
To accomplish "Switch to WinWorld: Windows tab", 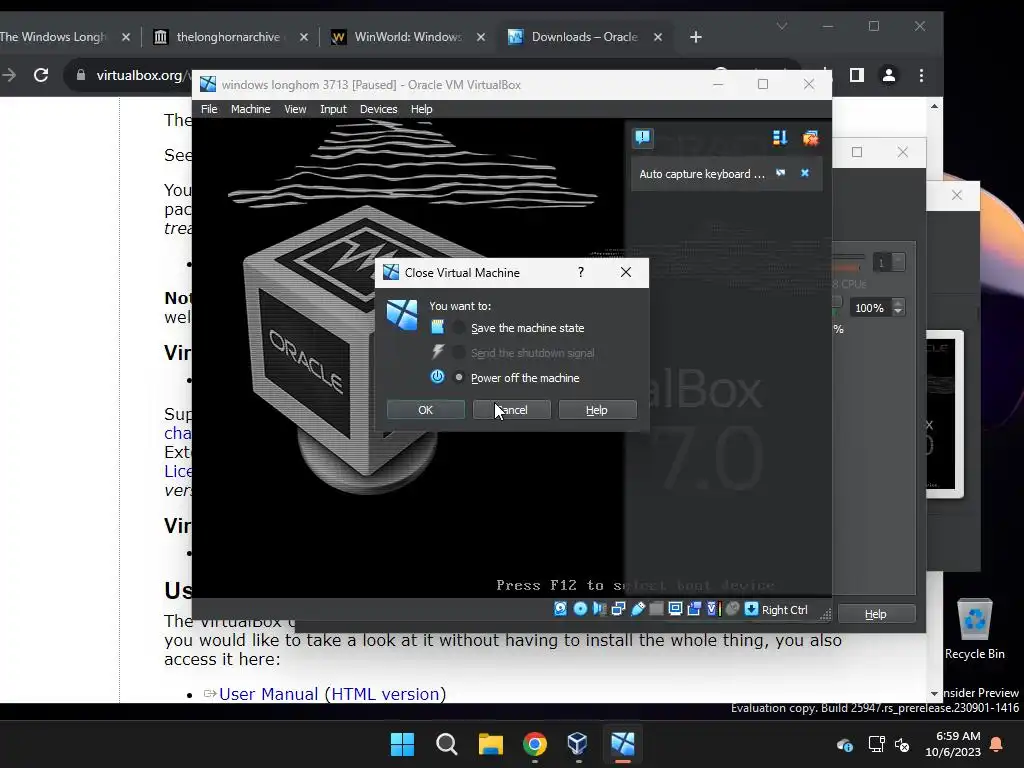I will click(x=408, y=37).
